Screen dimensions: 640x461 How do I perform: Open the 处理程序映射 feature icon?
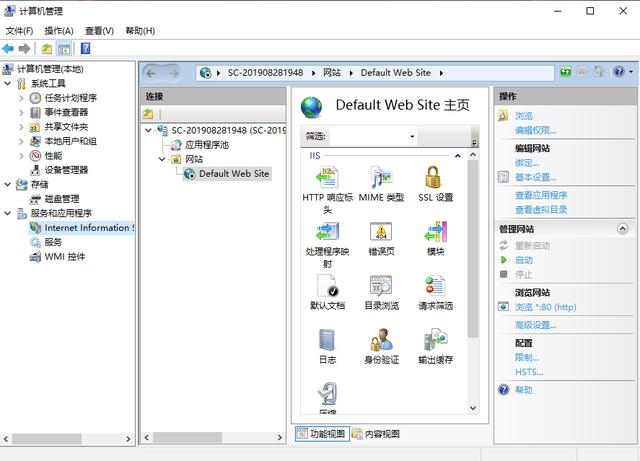[327, 231]
